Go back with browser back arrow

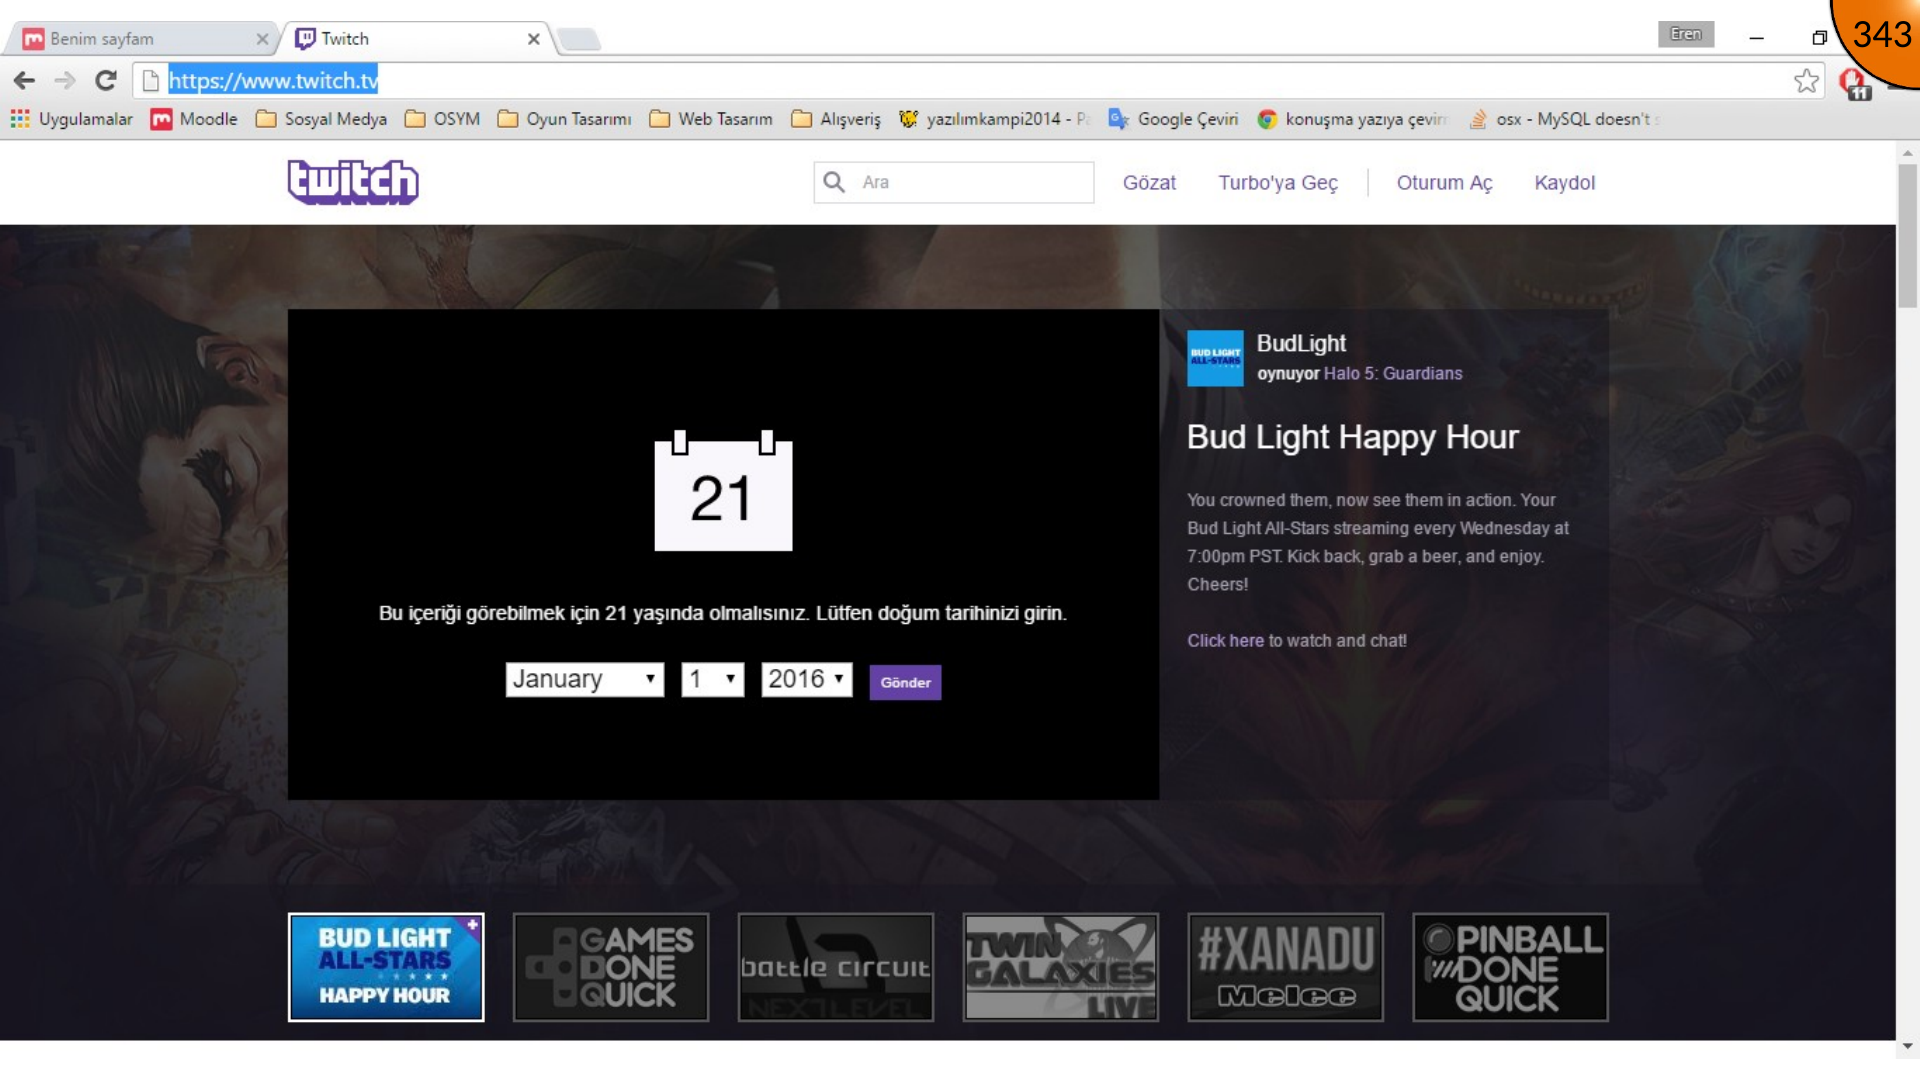24,81
